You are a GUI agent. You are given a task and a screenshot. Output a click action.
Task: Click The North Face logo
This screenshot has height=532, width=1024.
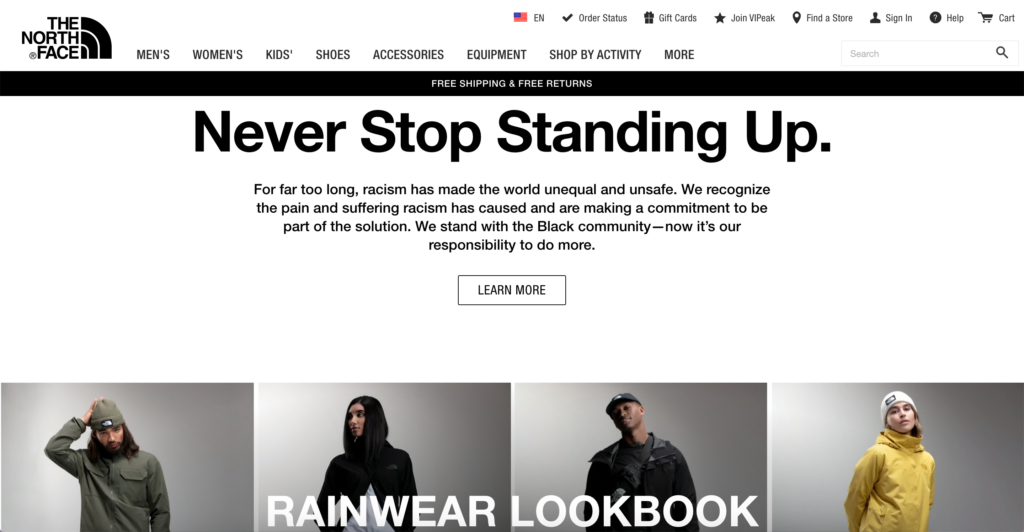tap(67, 38)
